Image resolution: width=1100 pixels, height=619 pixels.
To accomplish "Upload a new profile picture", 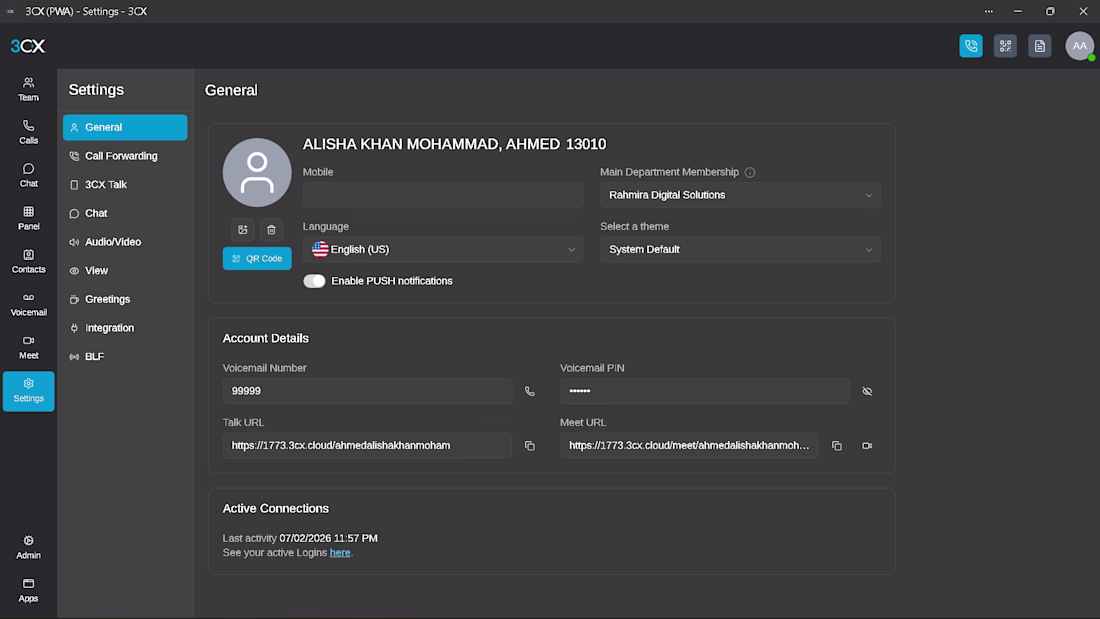I will pyautogui.click(x=243, y=229).
